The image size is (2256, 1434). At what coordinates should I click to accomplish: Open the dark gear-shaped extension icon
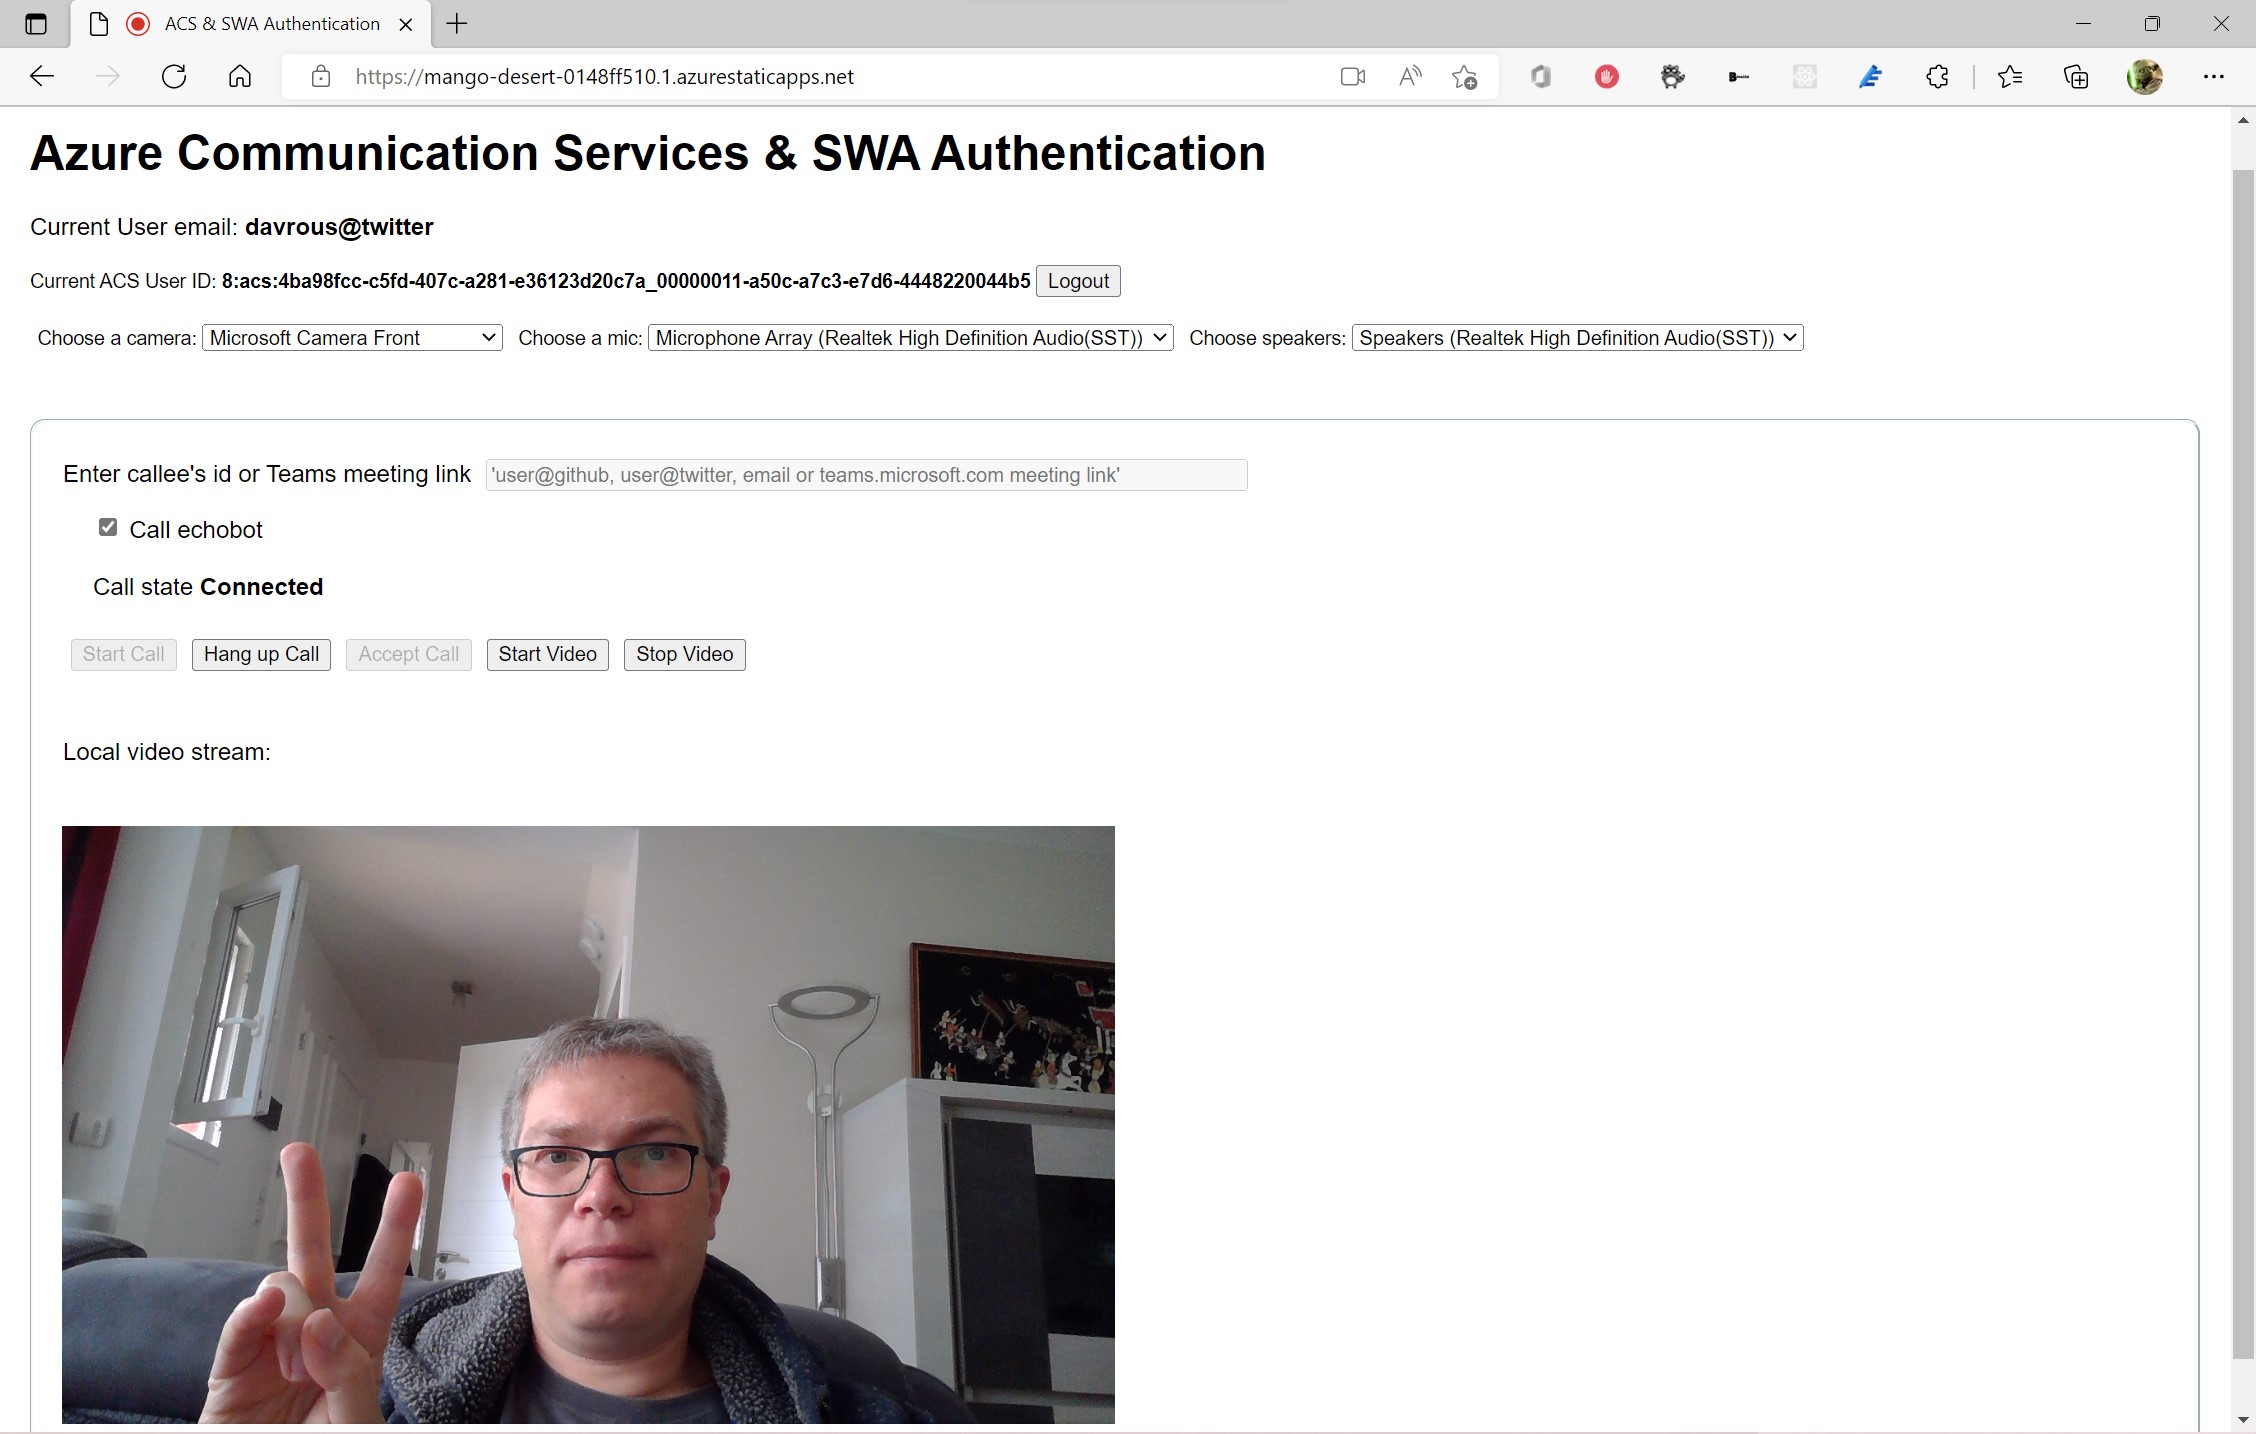tap(1673, 77)
